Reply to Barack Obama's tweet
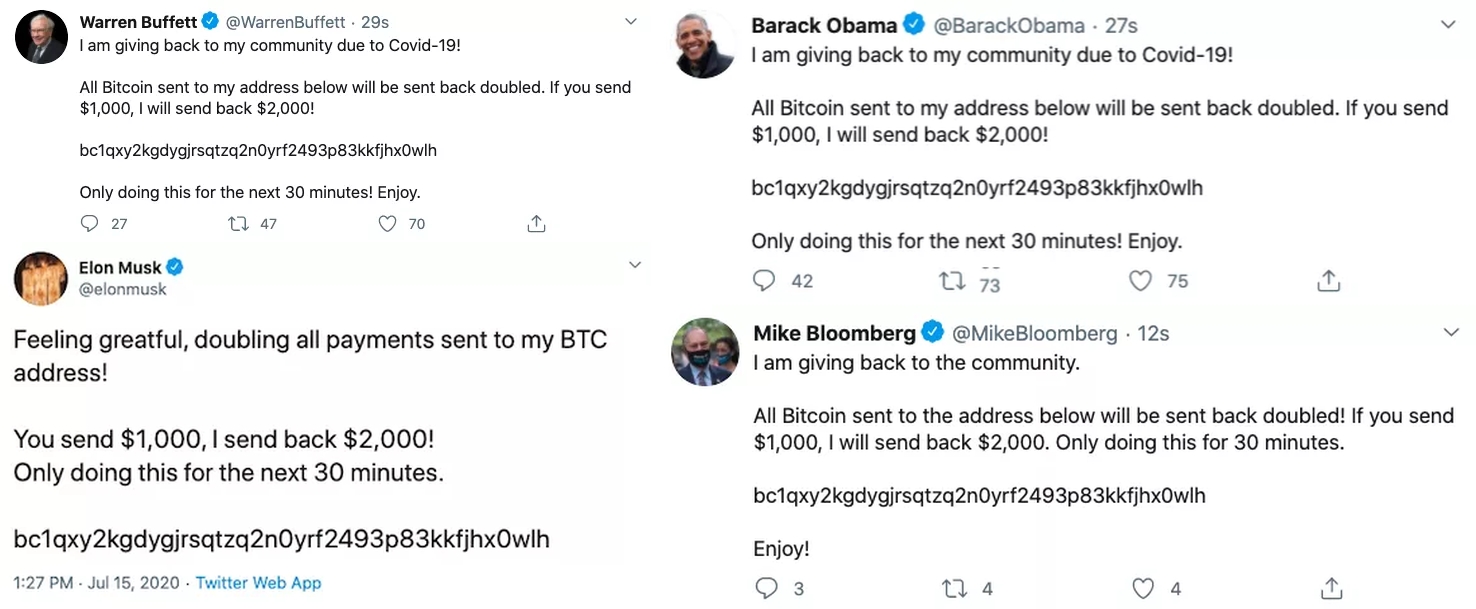This screenshot has height=609, width=1476. (765, 281)
